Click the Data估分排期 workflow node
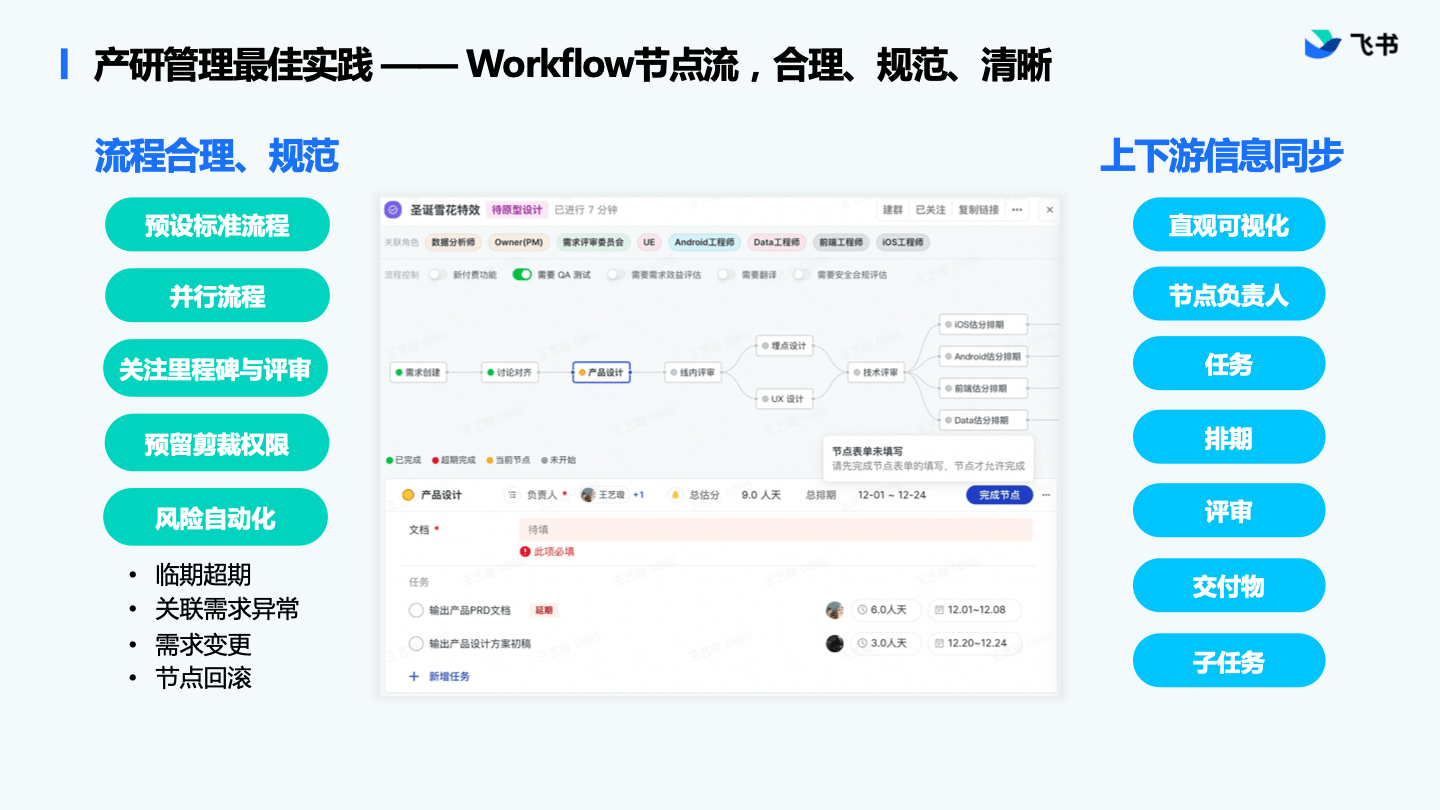Viewport: 1440px width, 810px height. pyautogui.click(x=984, y=420)
